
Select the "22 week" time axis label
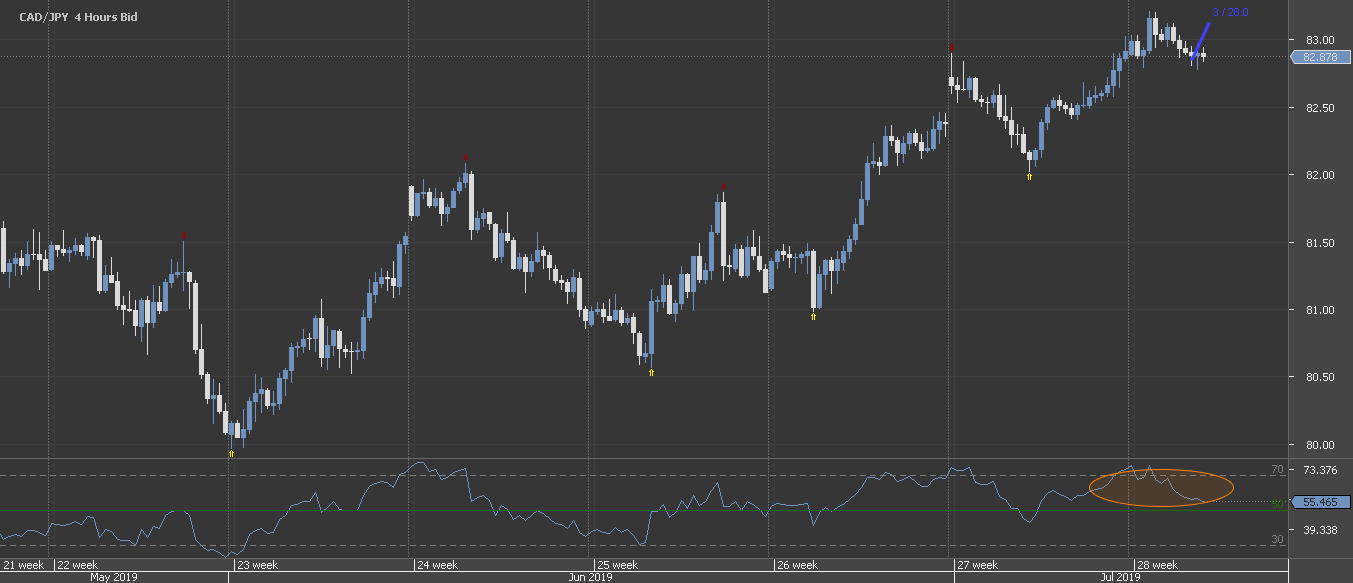pos(77,565)
